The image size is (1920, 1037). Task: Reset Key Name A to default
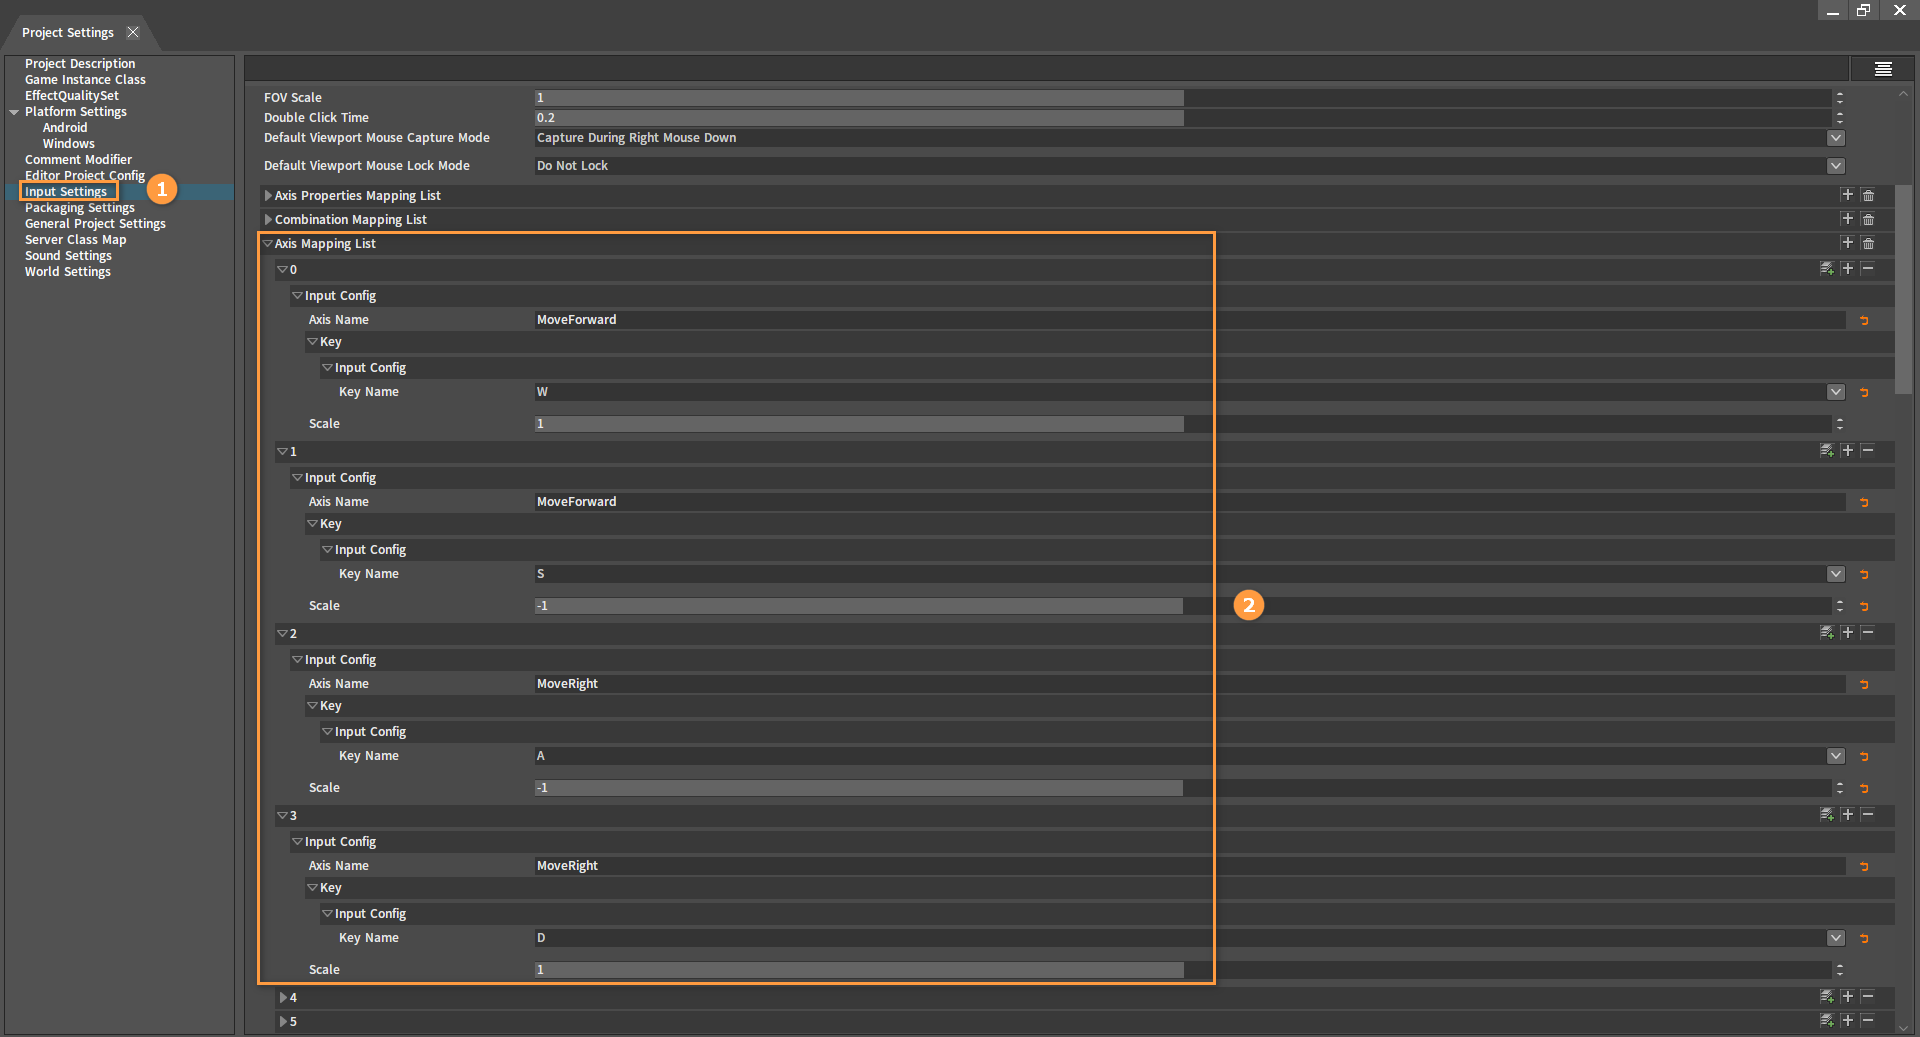(1864, 756)
